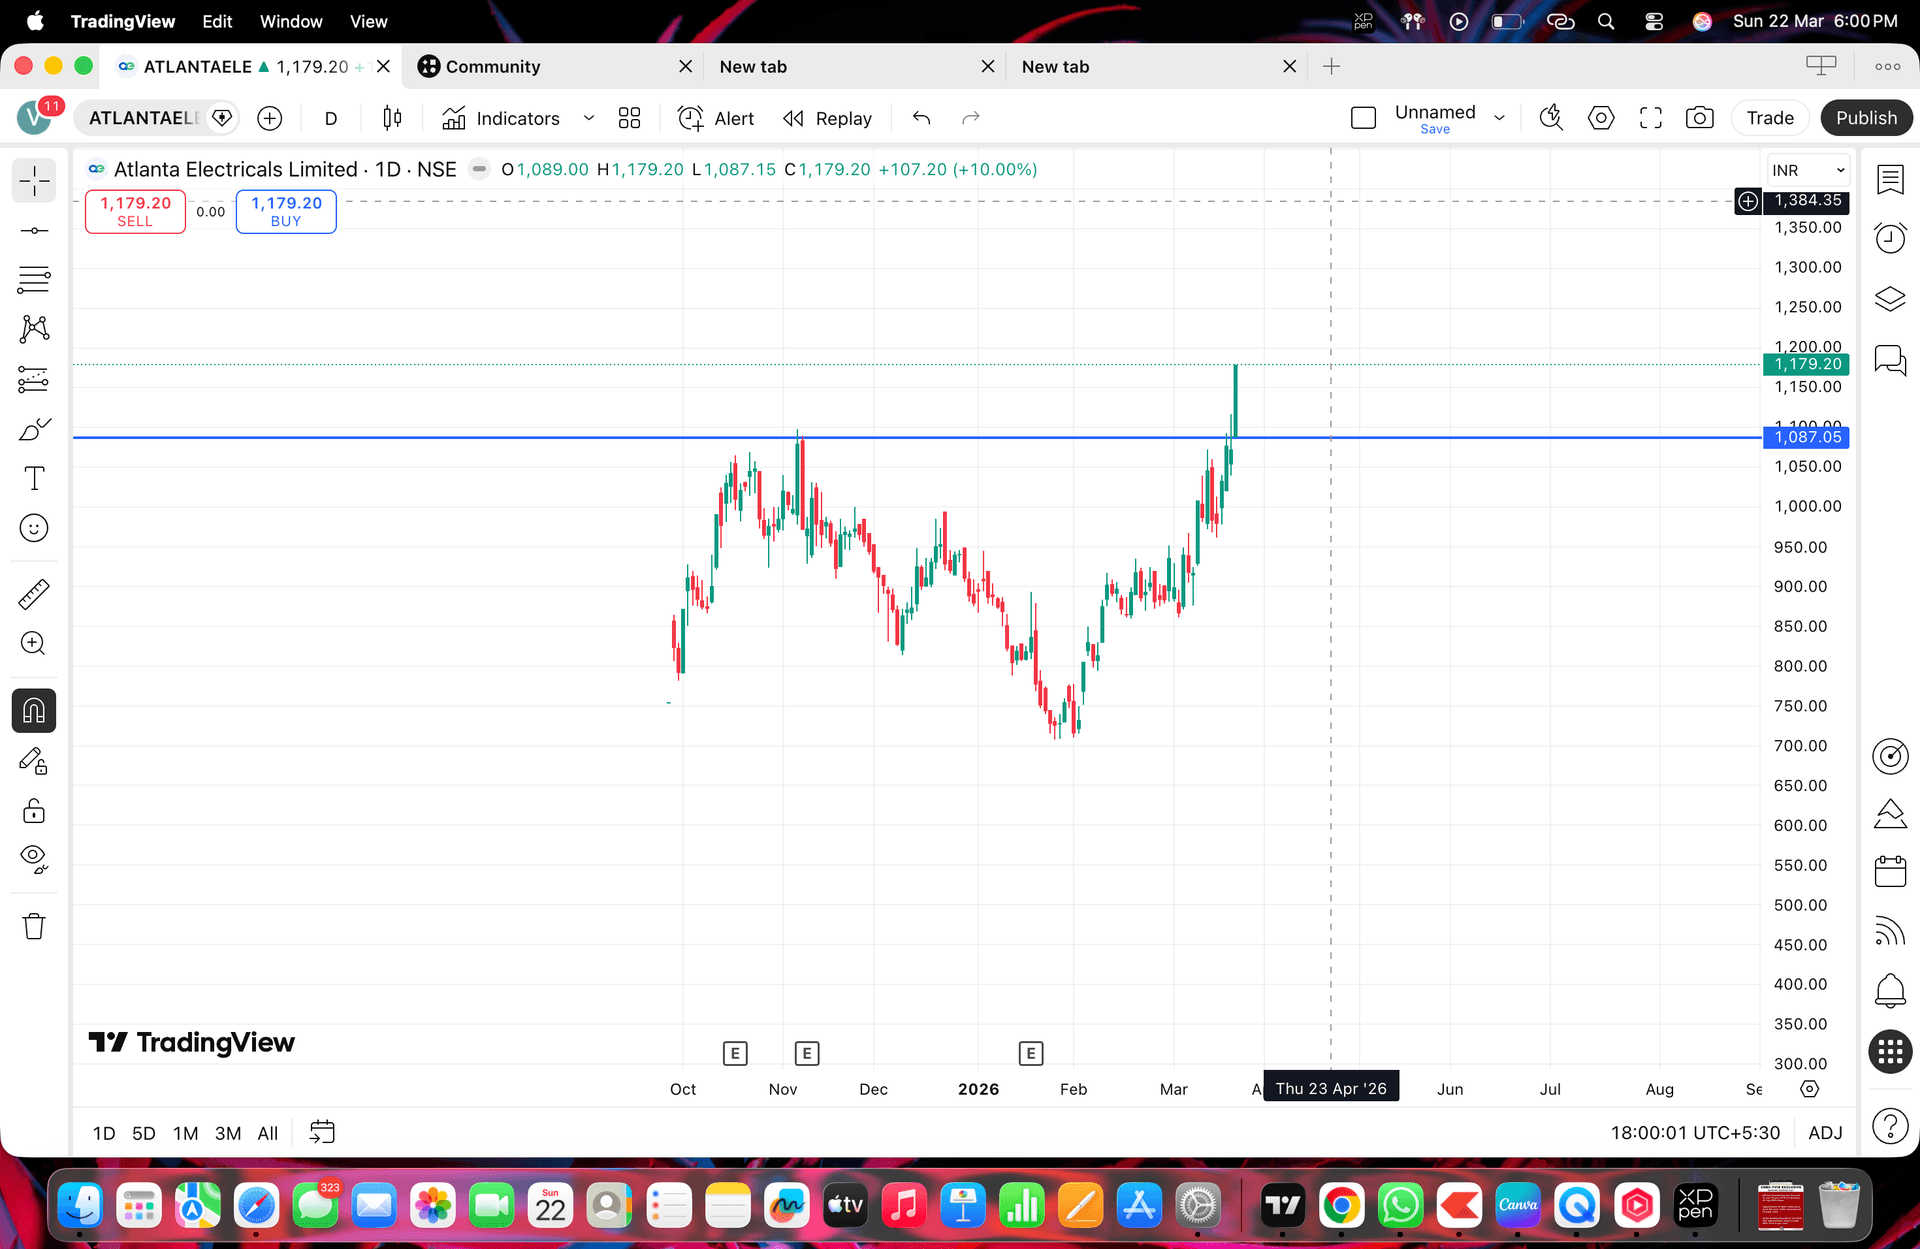Screen dimensions: 1920x1249
Task: Change the D time interval
Action: (331, 118)
